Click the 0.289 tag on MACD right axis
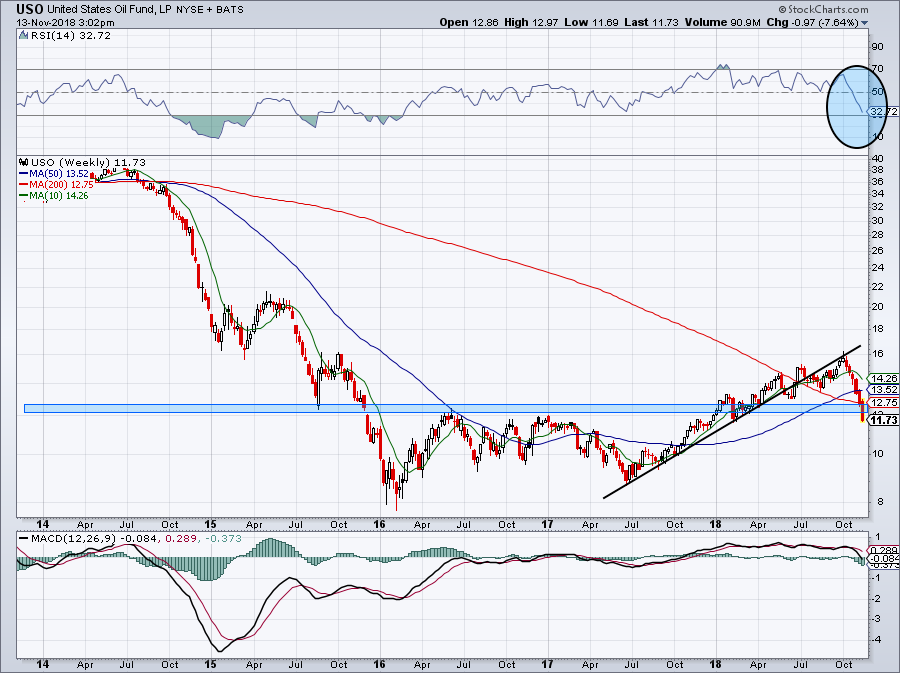The width and height of the screenshot is (900, 673). coord(884,550)
